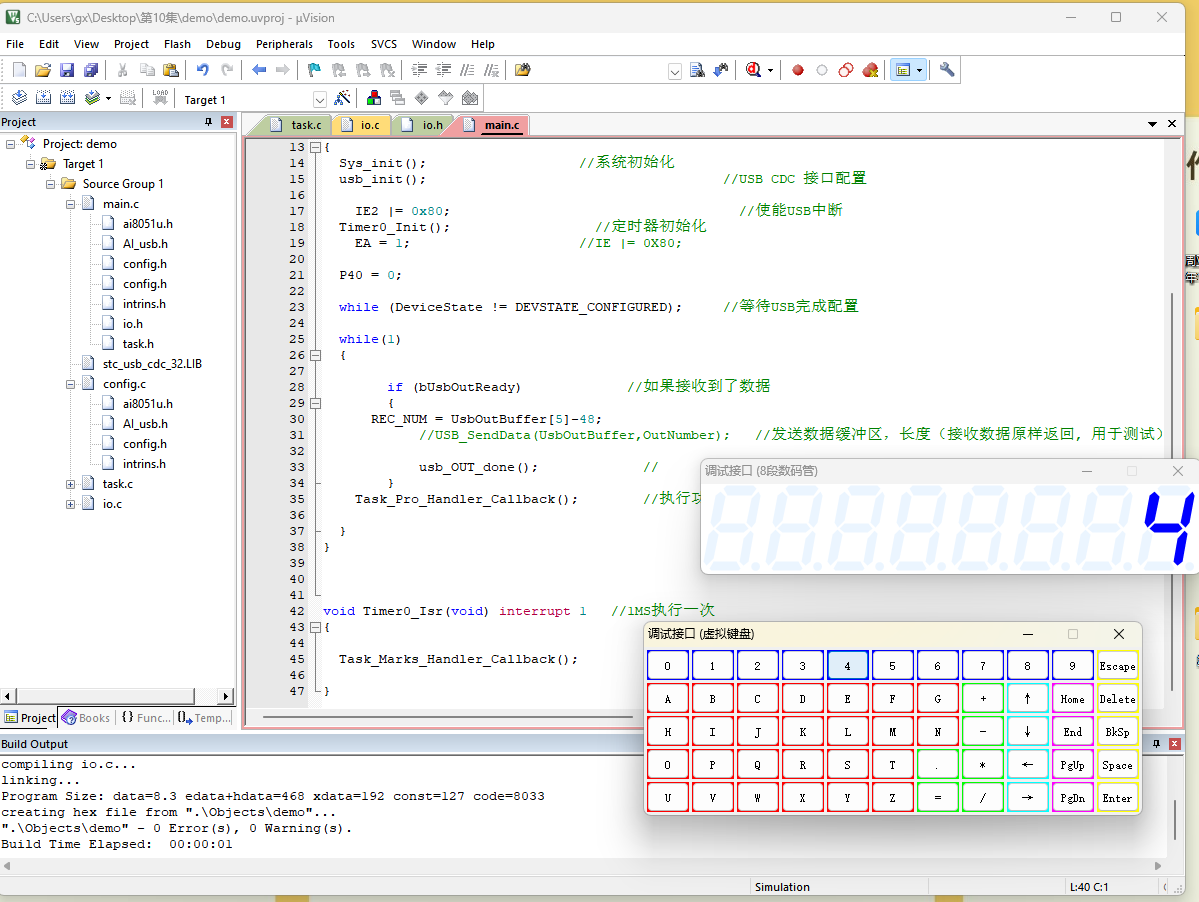
Task: Click the Translate file icon in build toolbar
Action: pos(19,98)
